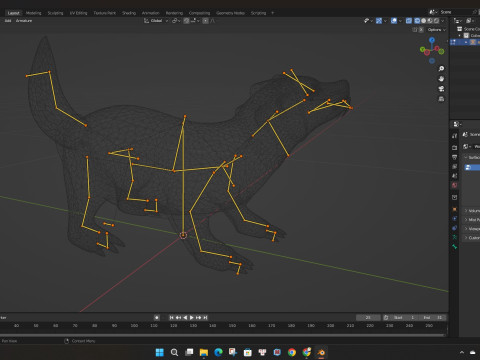Open the Options dropdown in viewport

(x=436, y=30)
